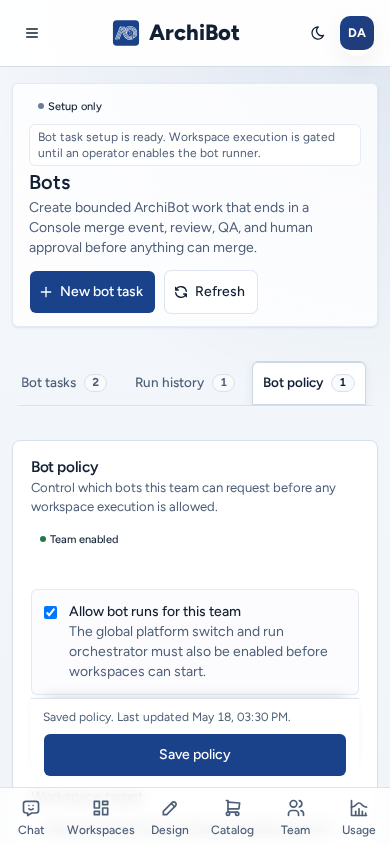Select the Bot policy tab
390x844 pixels.
coord(309,383)
